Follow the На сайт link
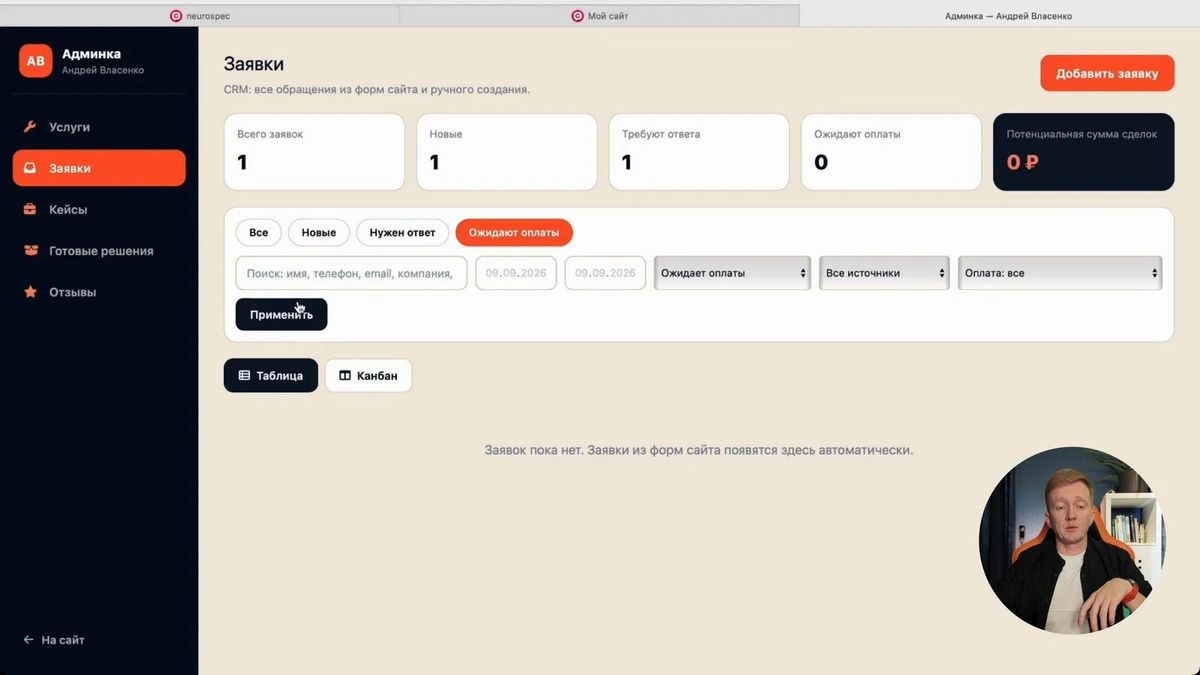 coord(54,640)
